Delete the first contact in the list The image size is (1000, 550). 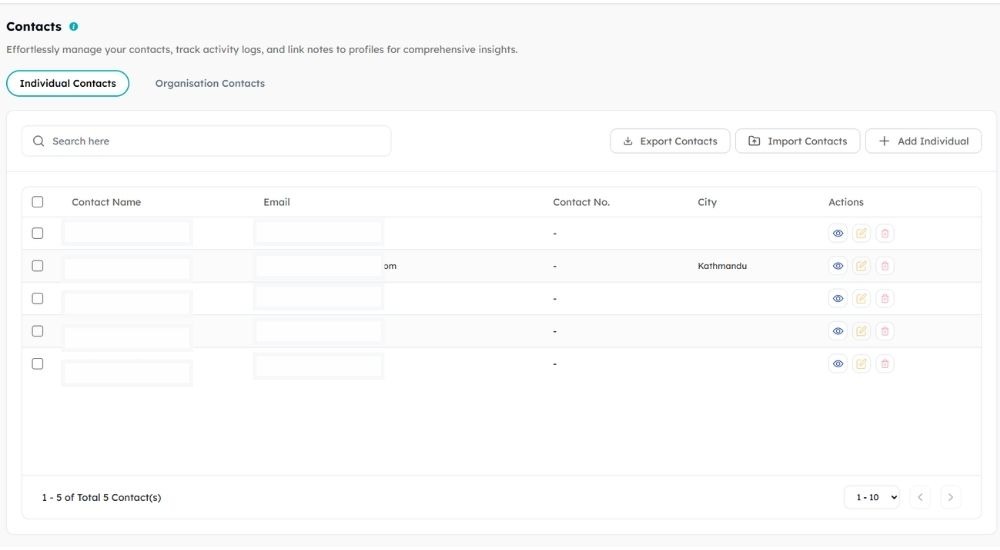pyautogui.click(x=885, y=234)
